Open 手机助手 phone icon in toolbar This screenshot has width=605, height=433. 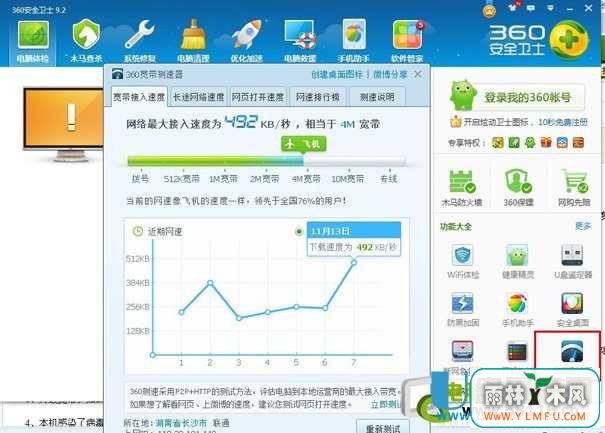353,41
